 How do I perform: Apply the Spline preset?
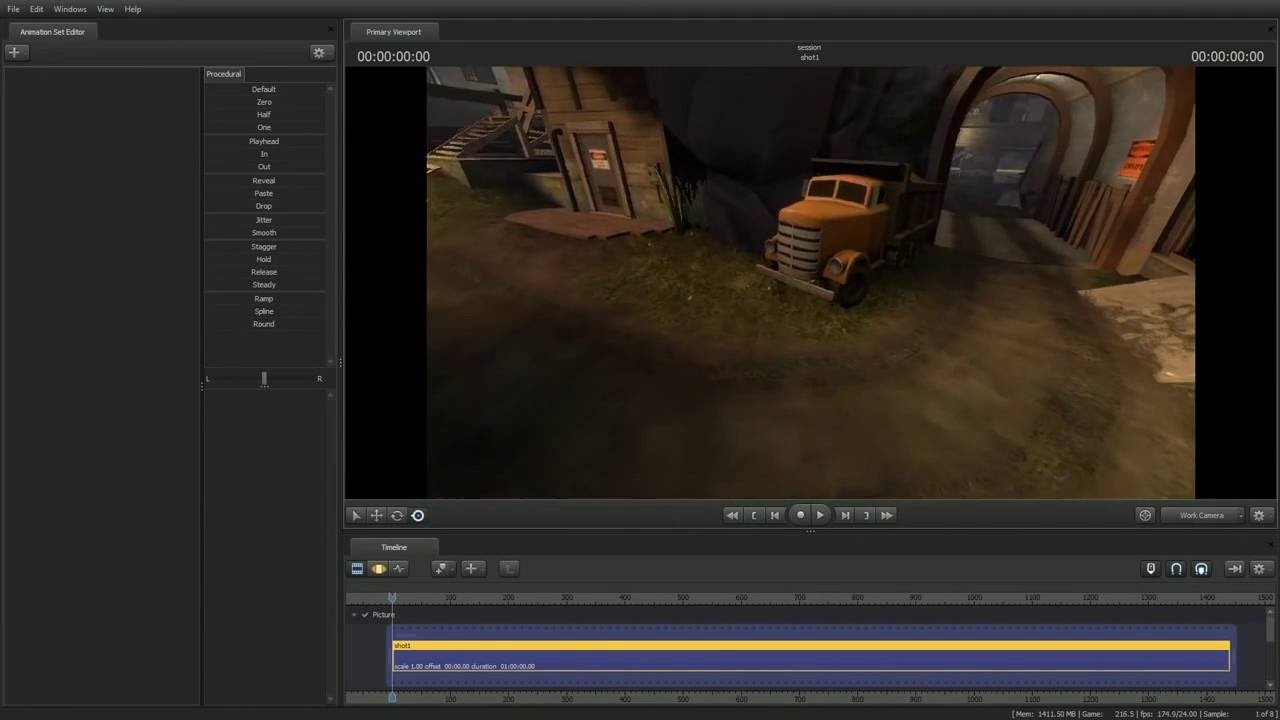[x=264, y=311]
